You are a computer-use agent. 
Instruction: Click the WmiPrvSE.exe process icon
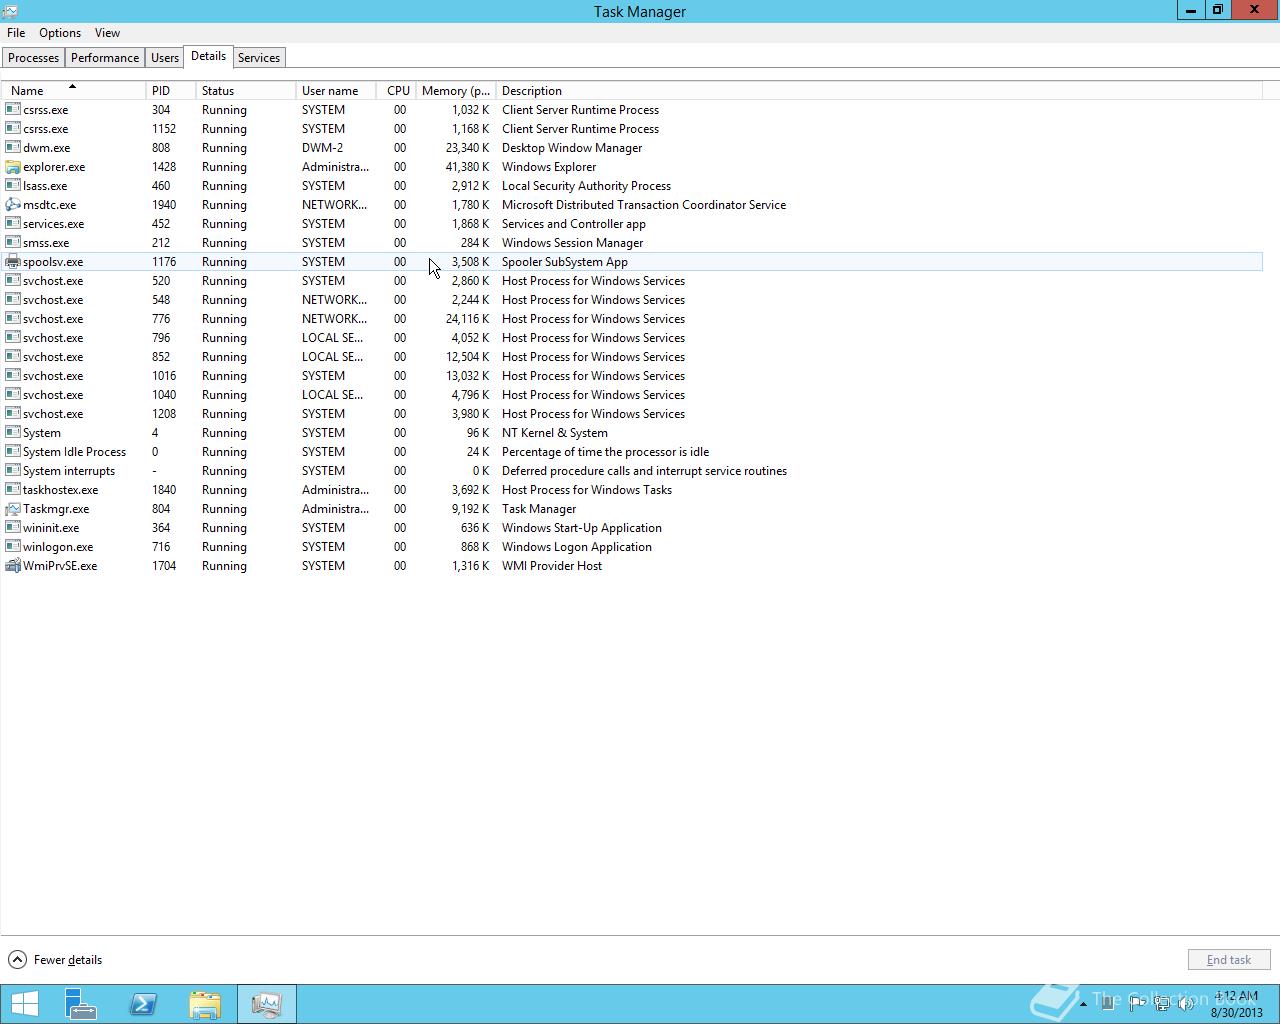click(13, 566)
